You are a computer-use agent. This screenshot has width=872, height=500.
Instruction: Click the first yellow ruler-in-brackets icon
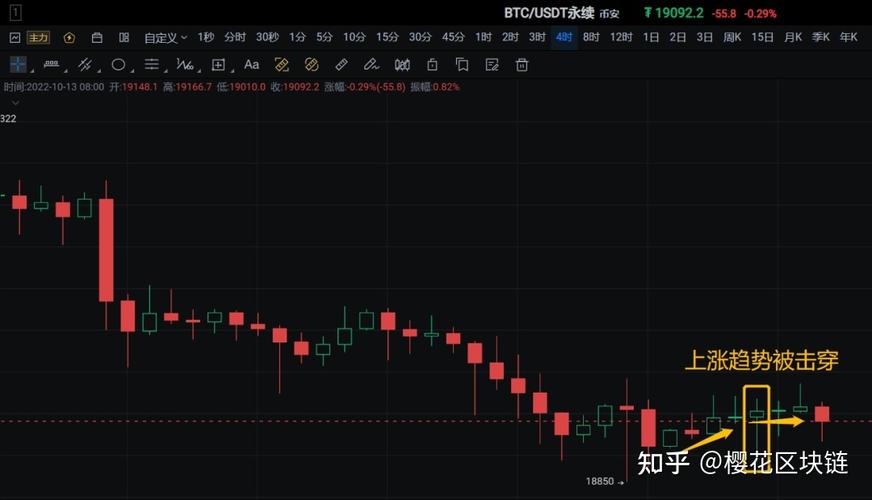click(x=282, y=65)
